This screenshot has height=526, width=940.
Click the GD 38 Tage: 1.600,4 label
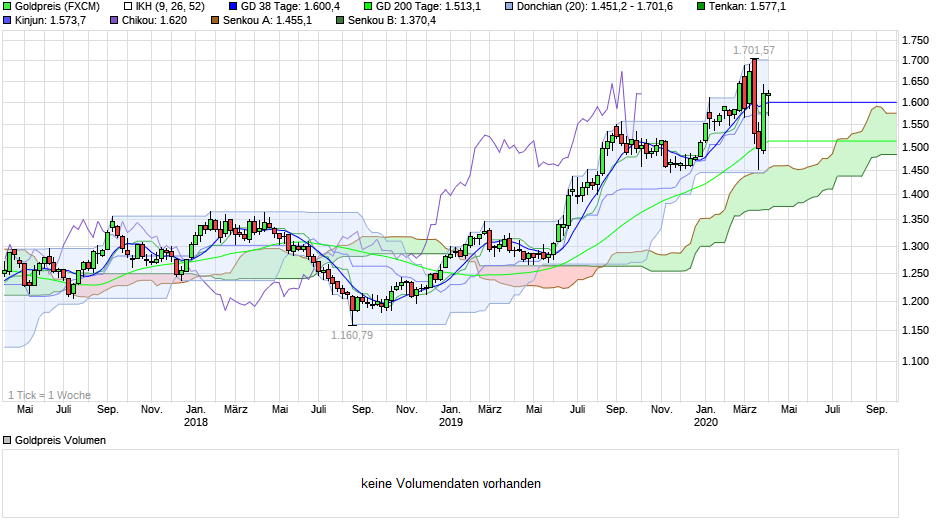290,7
